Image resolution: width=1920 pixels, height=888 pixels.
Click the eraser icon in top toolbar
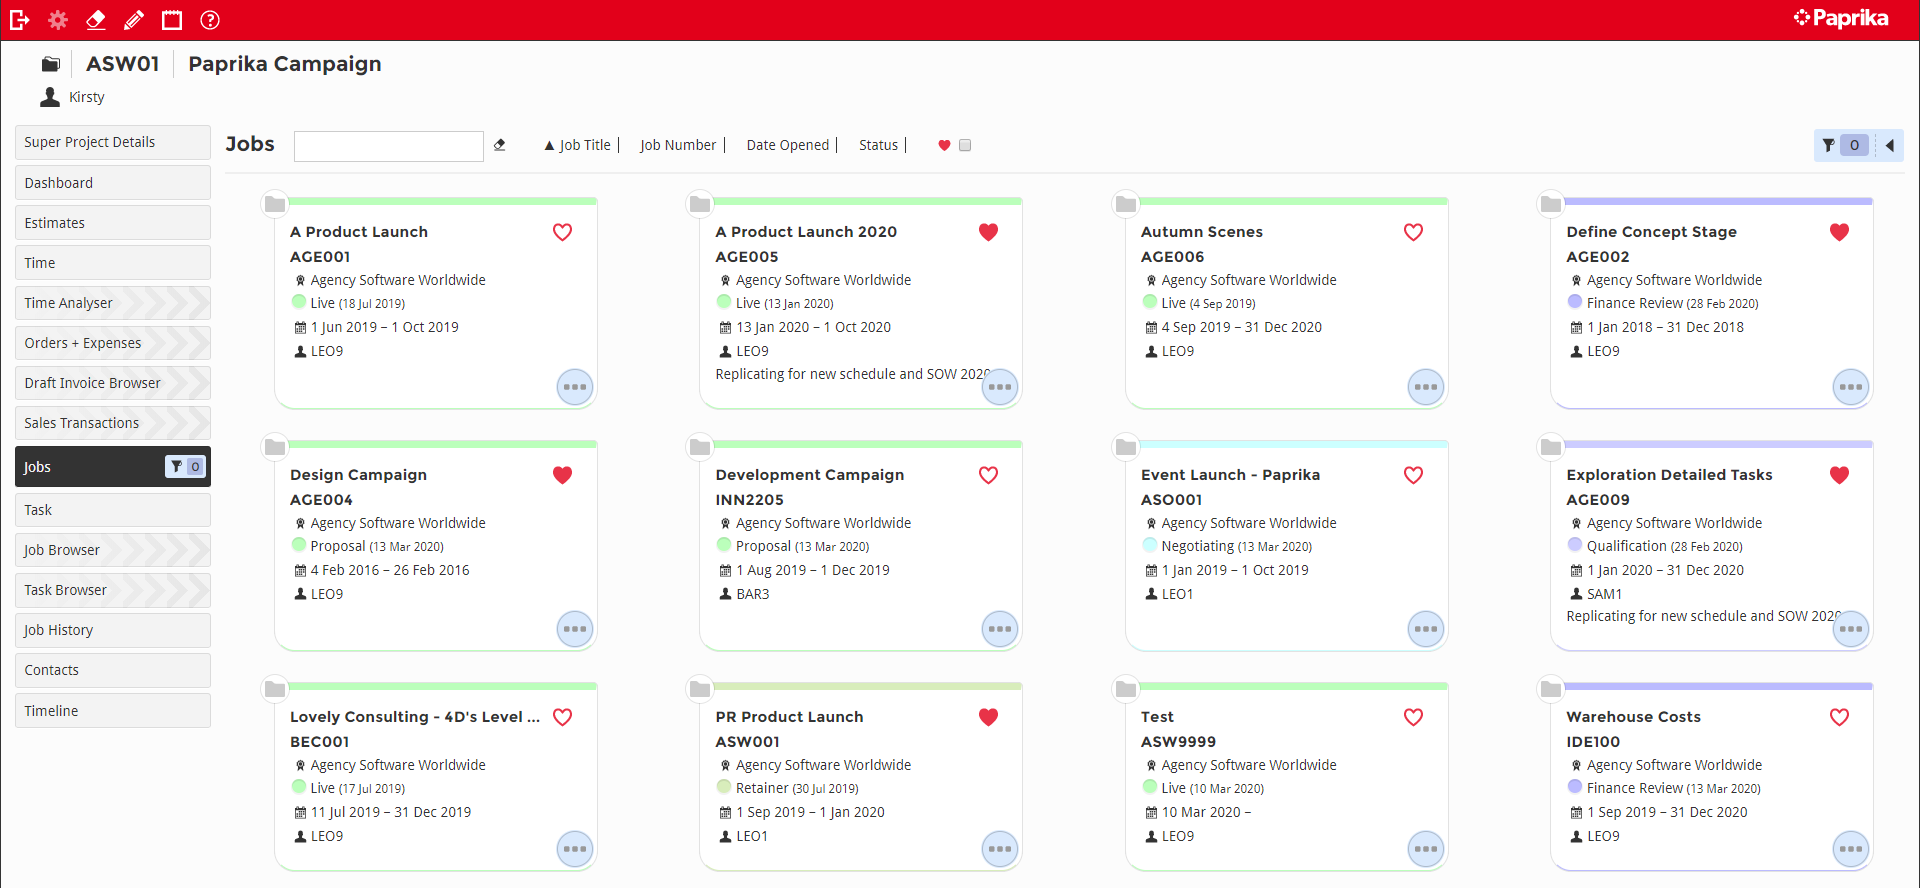click(96, 20)
